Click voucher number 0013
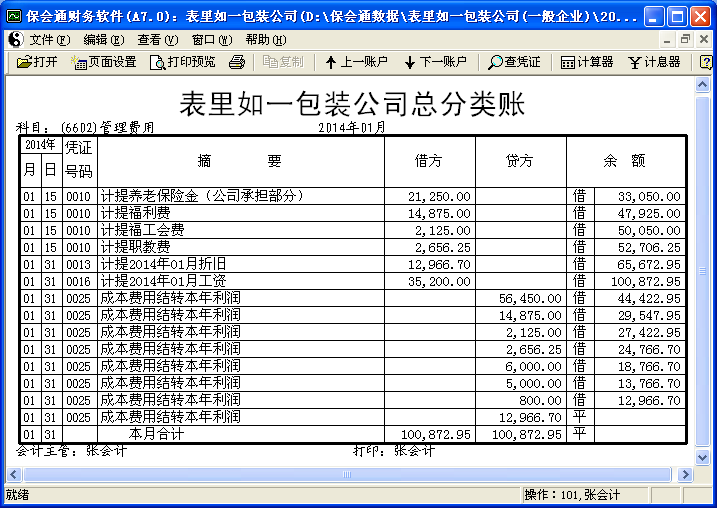This screenshot has height=508, width=717. click(79, 264)
